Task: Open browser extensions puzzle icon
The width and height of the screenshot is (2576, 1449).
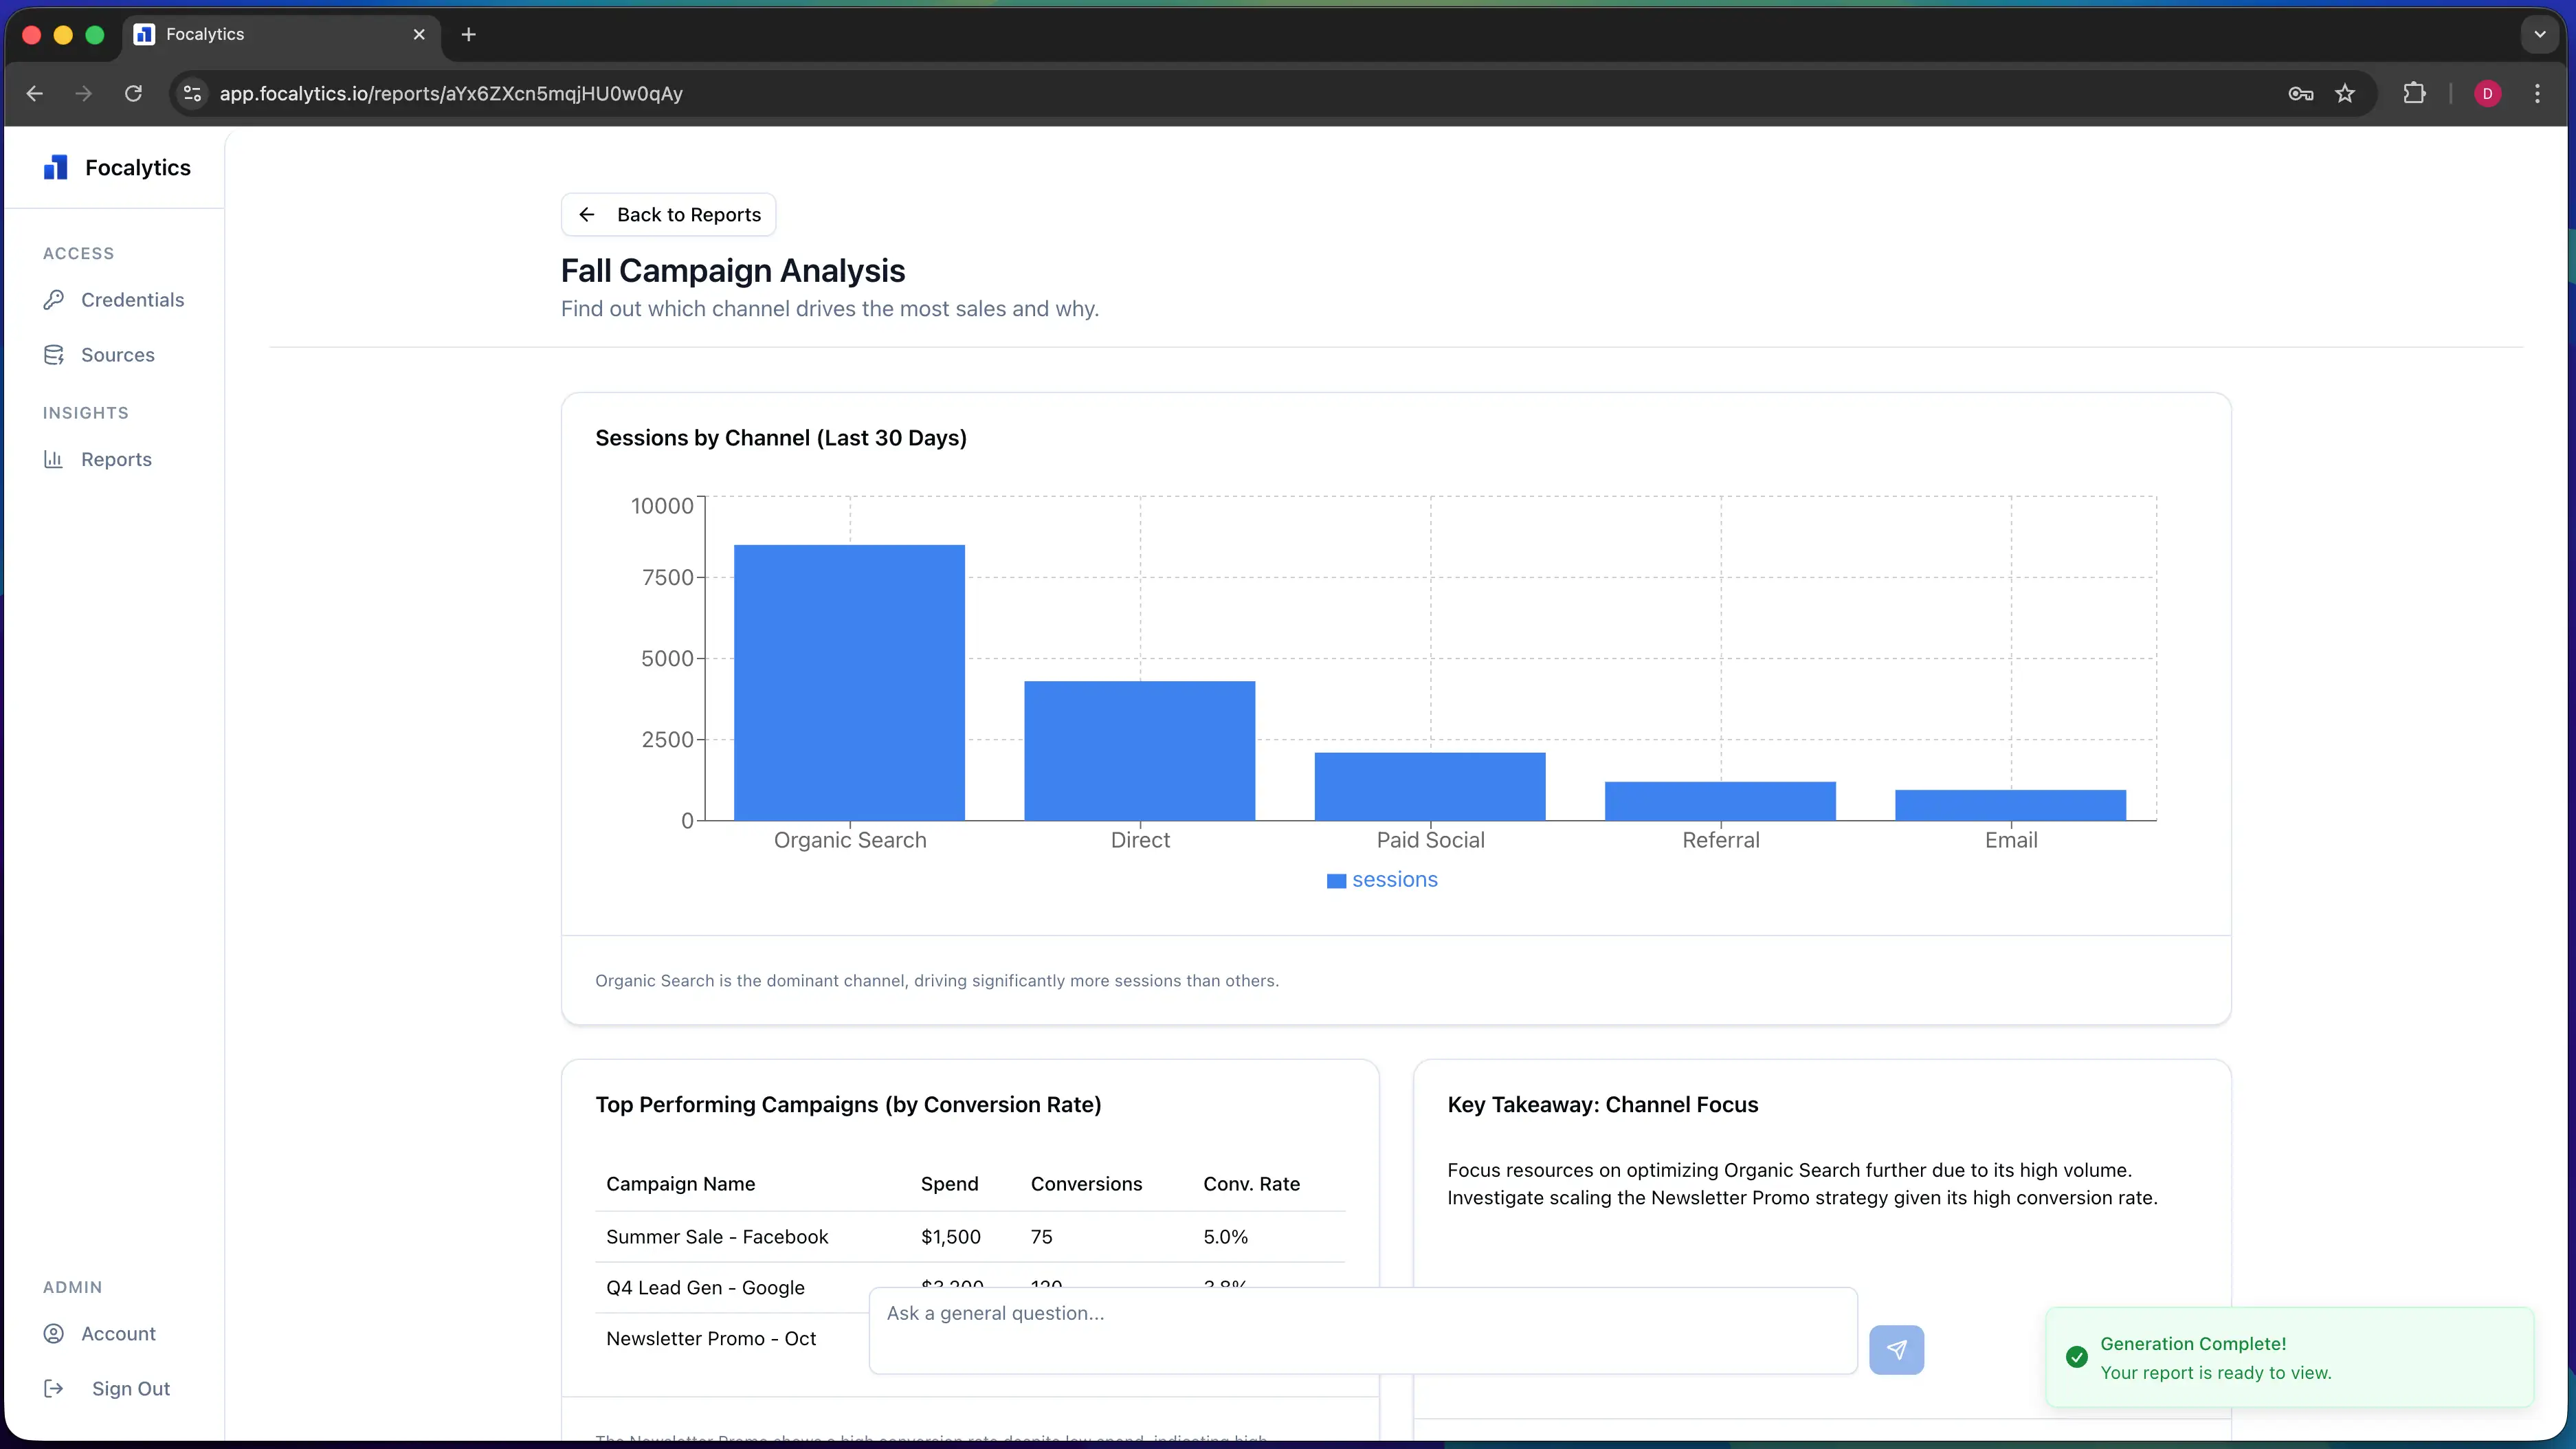Action: coord(2414,93)
